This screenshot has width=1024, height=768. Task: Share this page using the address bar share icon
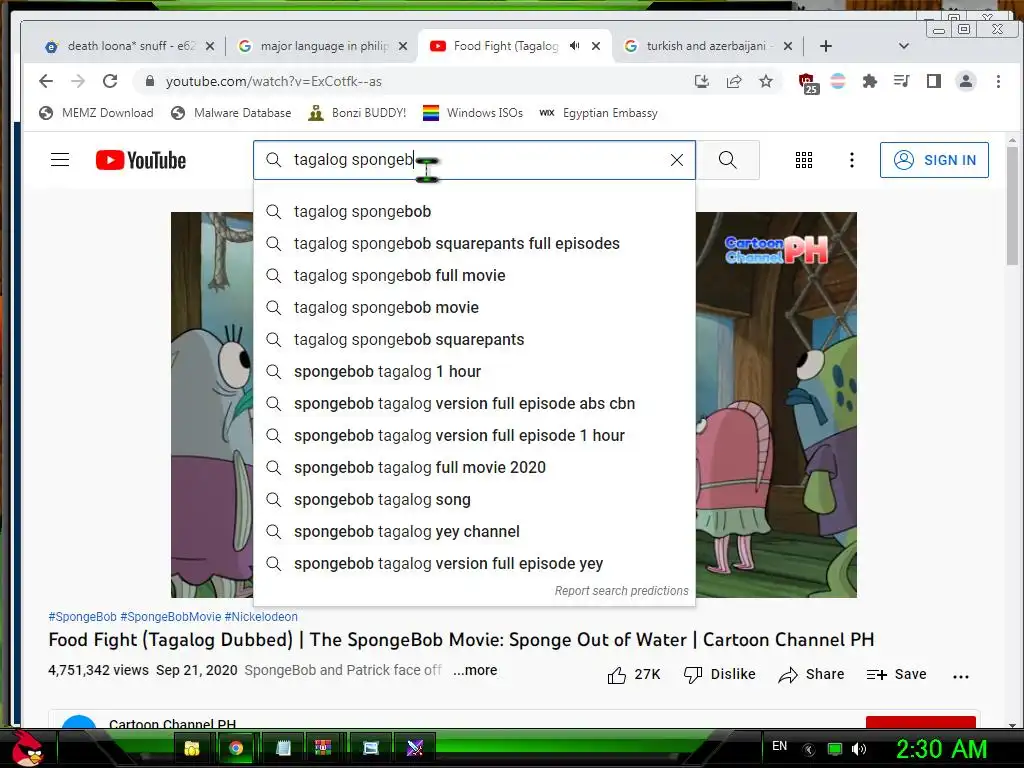pyautogui.click(x=734, y=81)
